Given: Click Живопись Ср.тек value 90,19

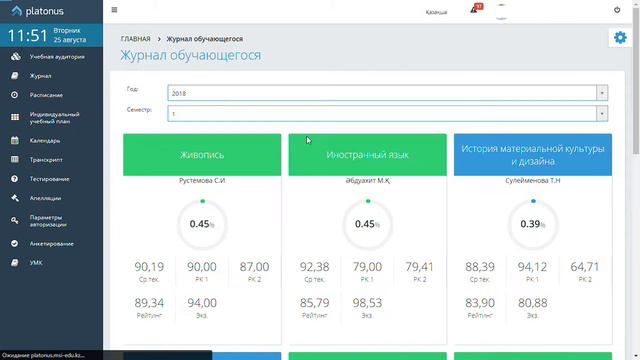Looking at the screenshot, I should [149, 267].
